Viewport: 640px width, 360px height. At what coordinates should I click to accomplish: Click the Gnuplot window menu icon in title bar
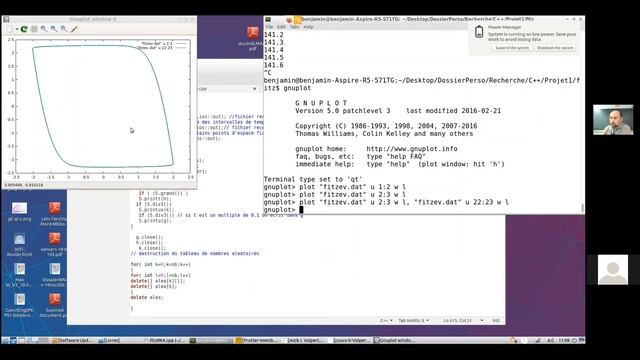6,19
